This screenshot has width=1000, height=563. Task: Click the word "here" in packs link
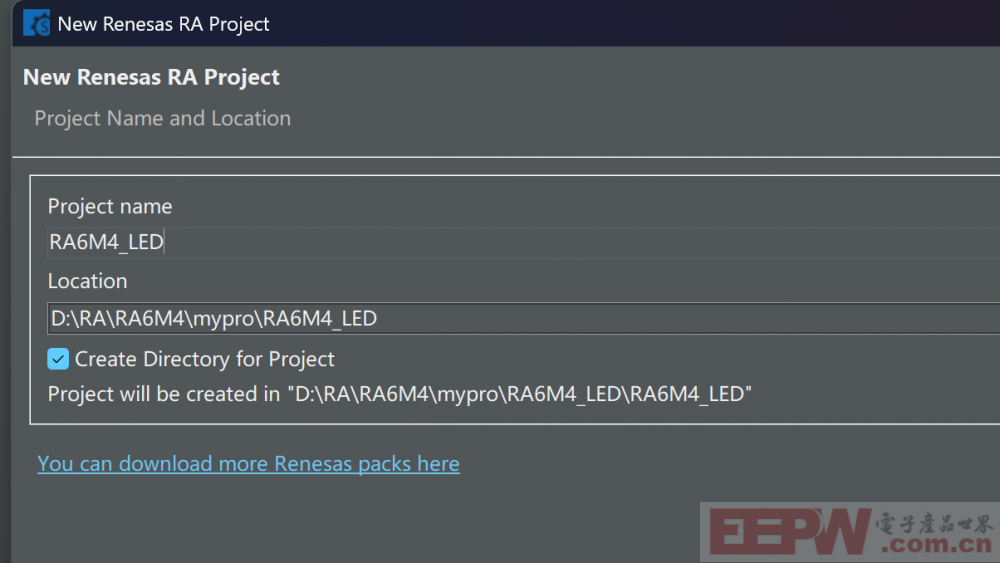(x=438, y=464)
